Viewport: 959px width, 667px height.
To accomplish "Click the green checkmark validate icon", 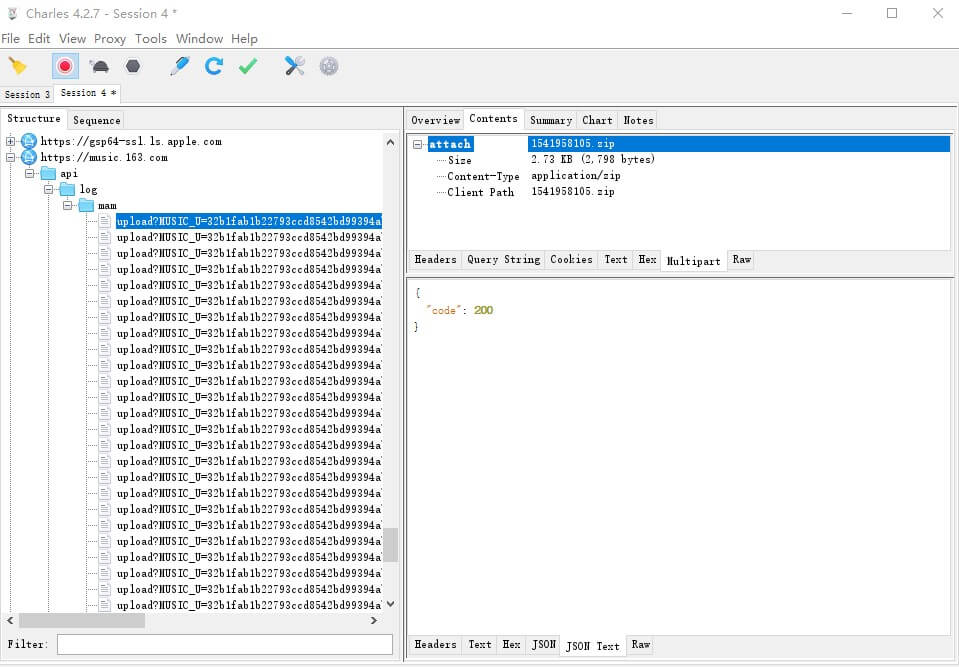I will click(248, 66).
